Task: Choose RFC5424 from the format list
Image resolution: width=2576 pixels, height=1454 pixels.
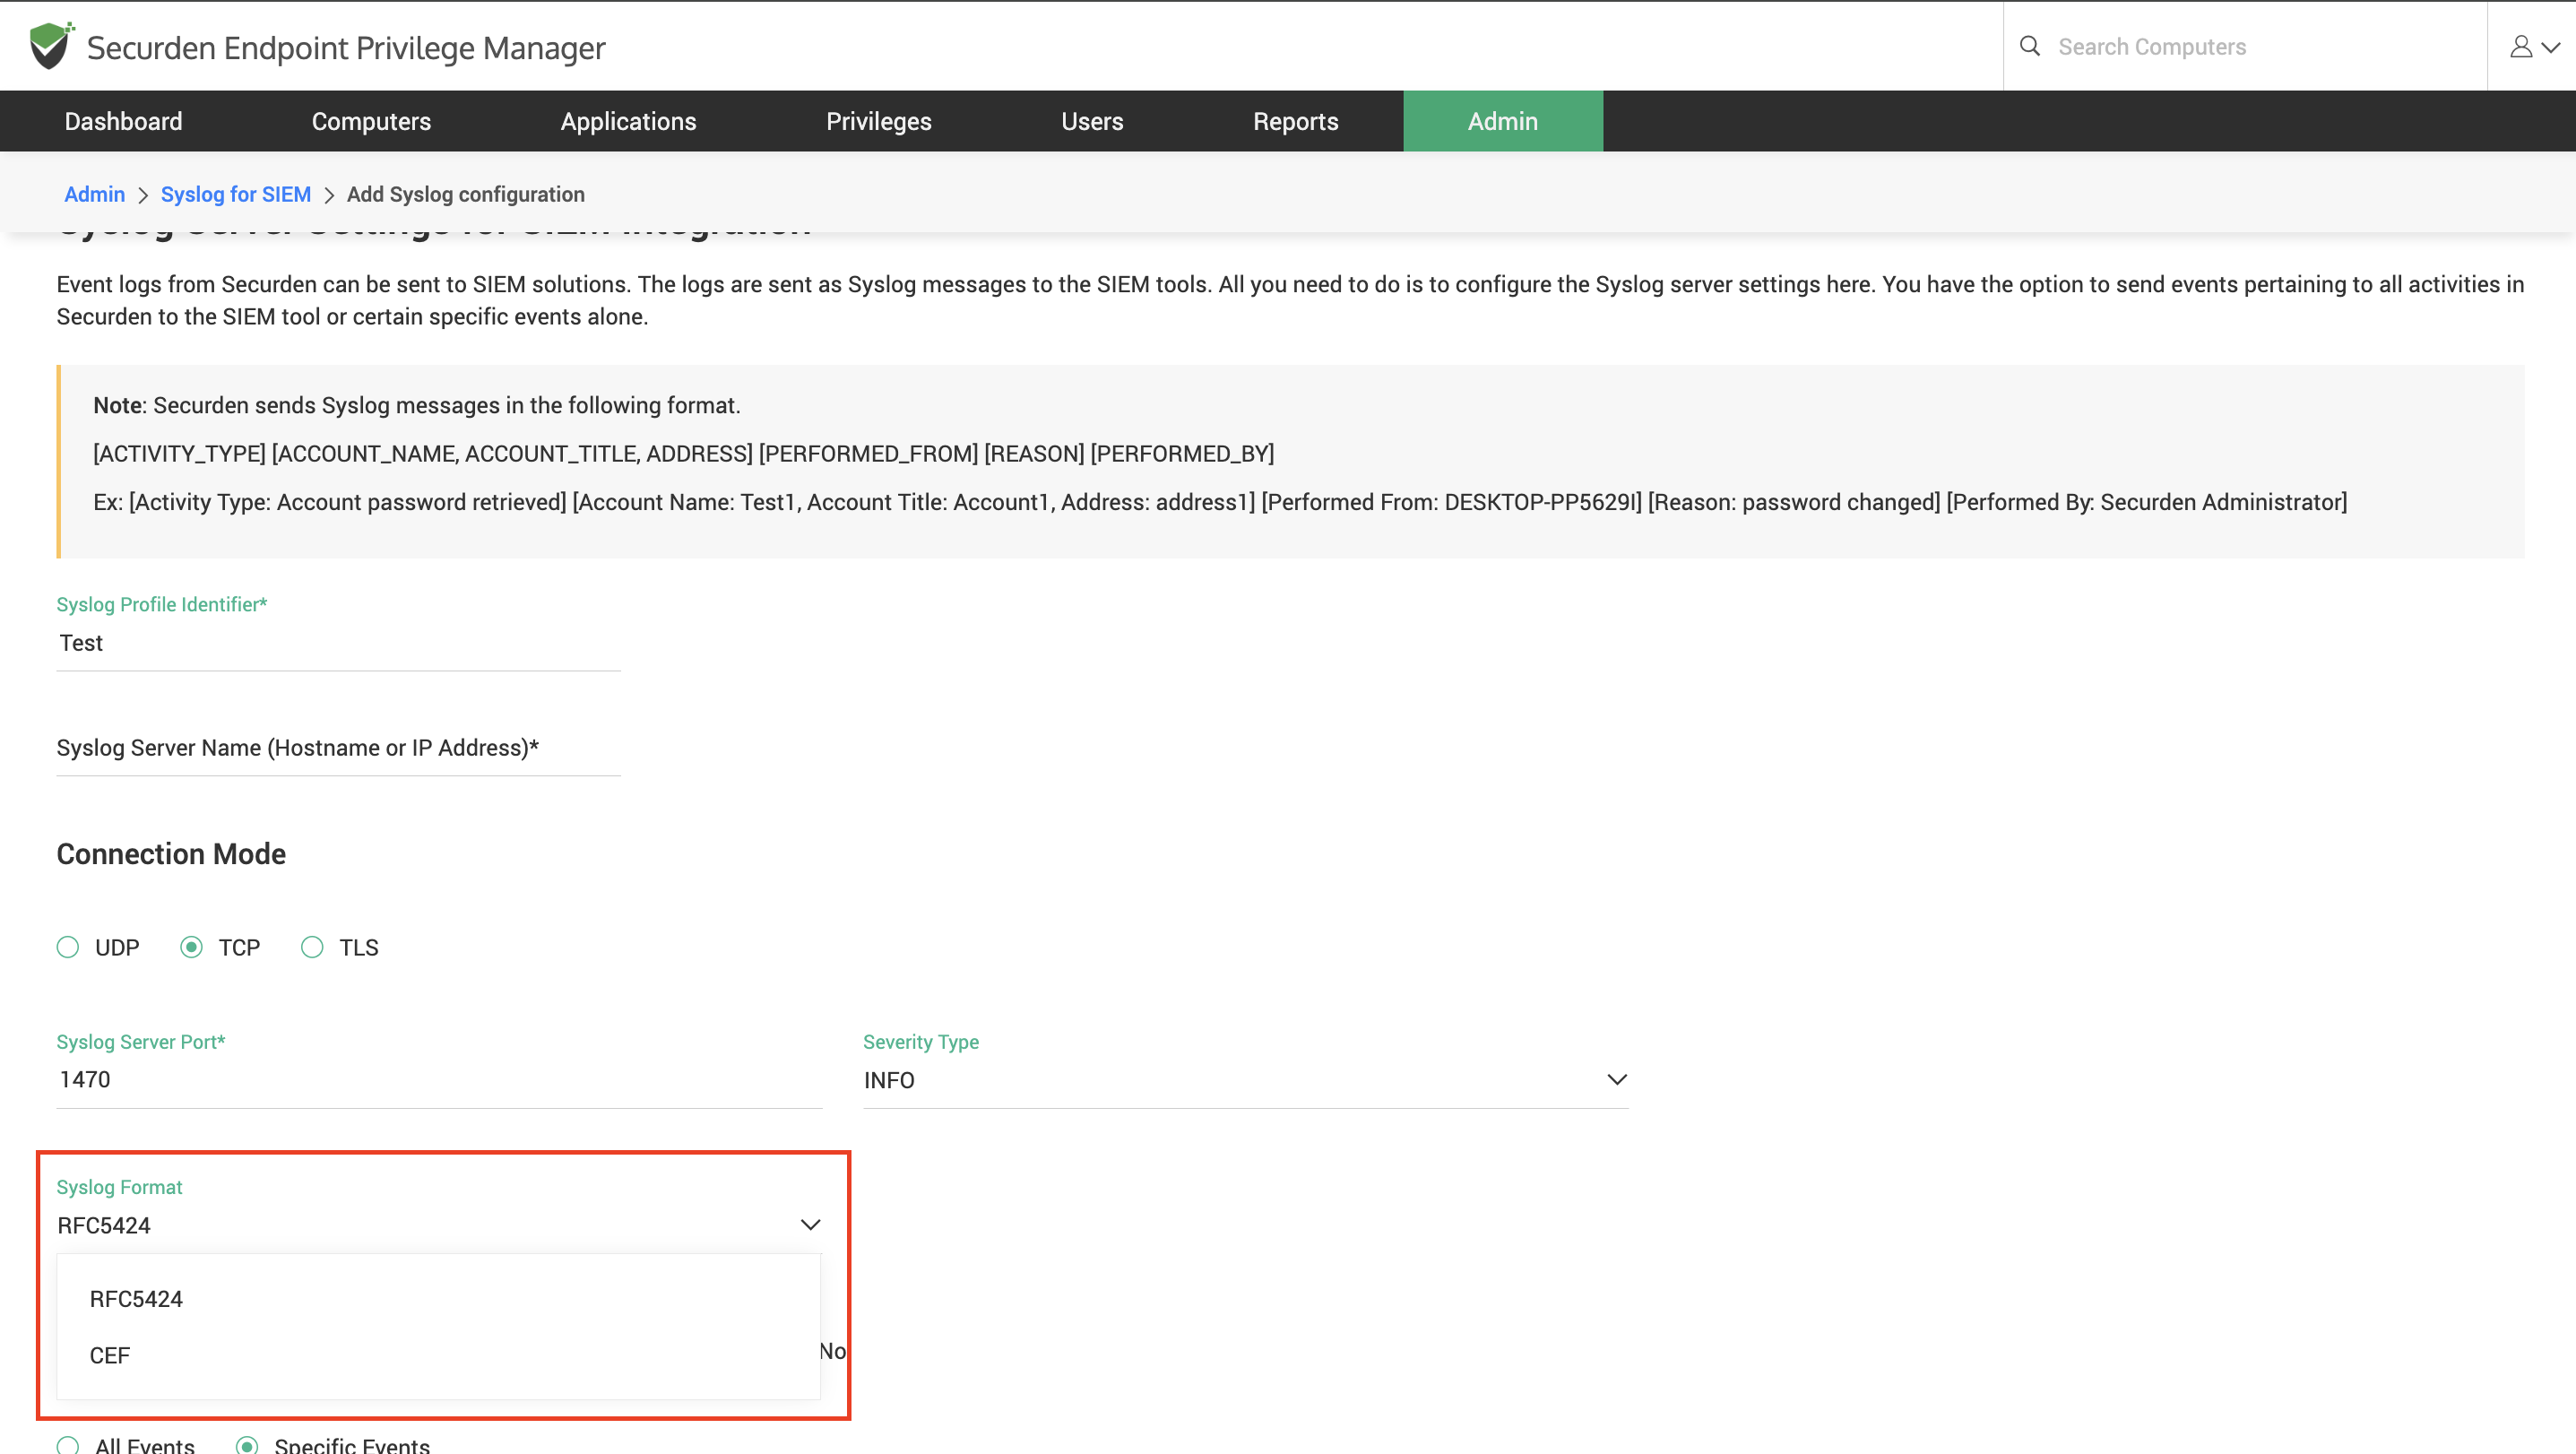Action: [x=439, y=1299]
